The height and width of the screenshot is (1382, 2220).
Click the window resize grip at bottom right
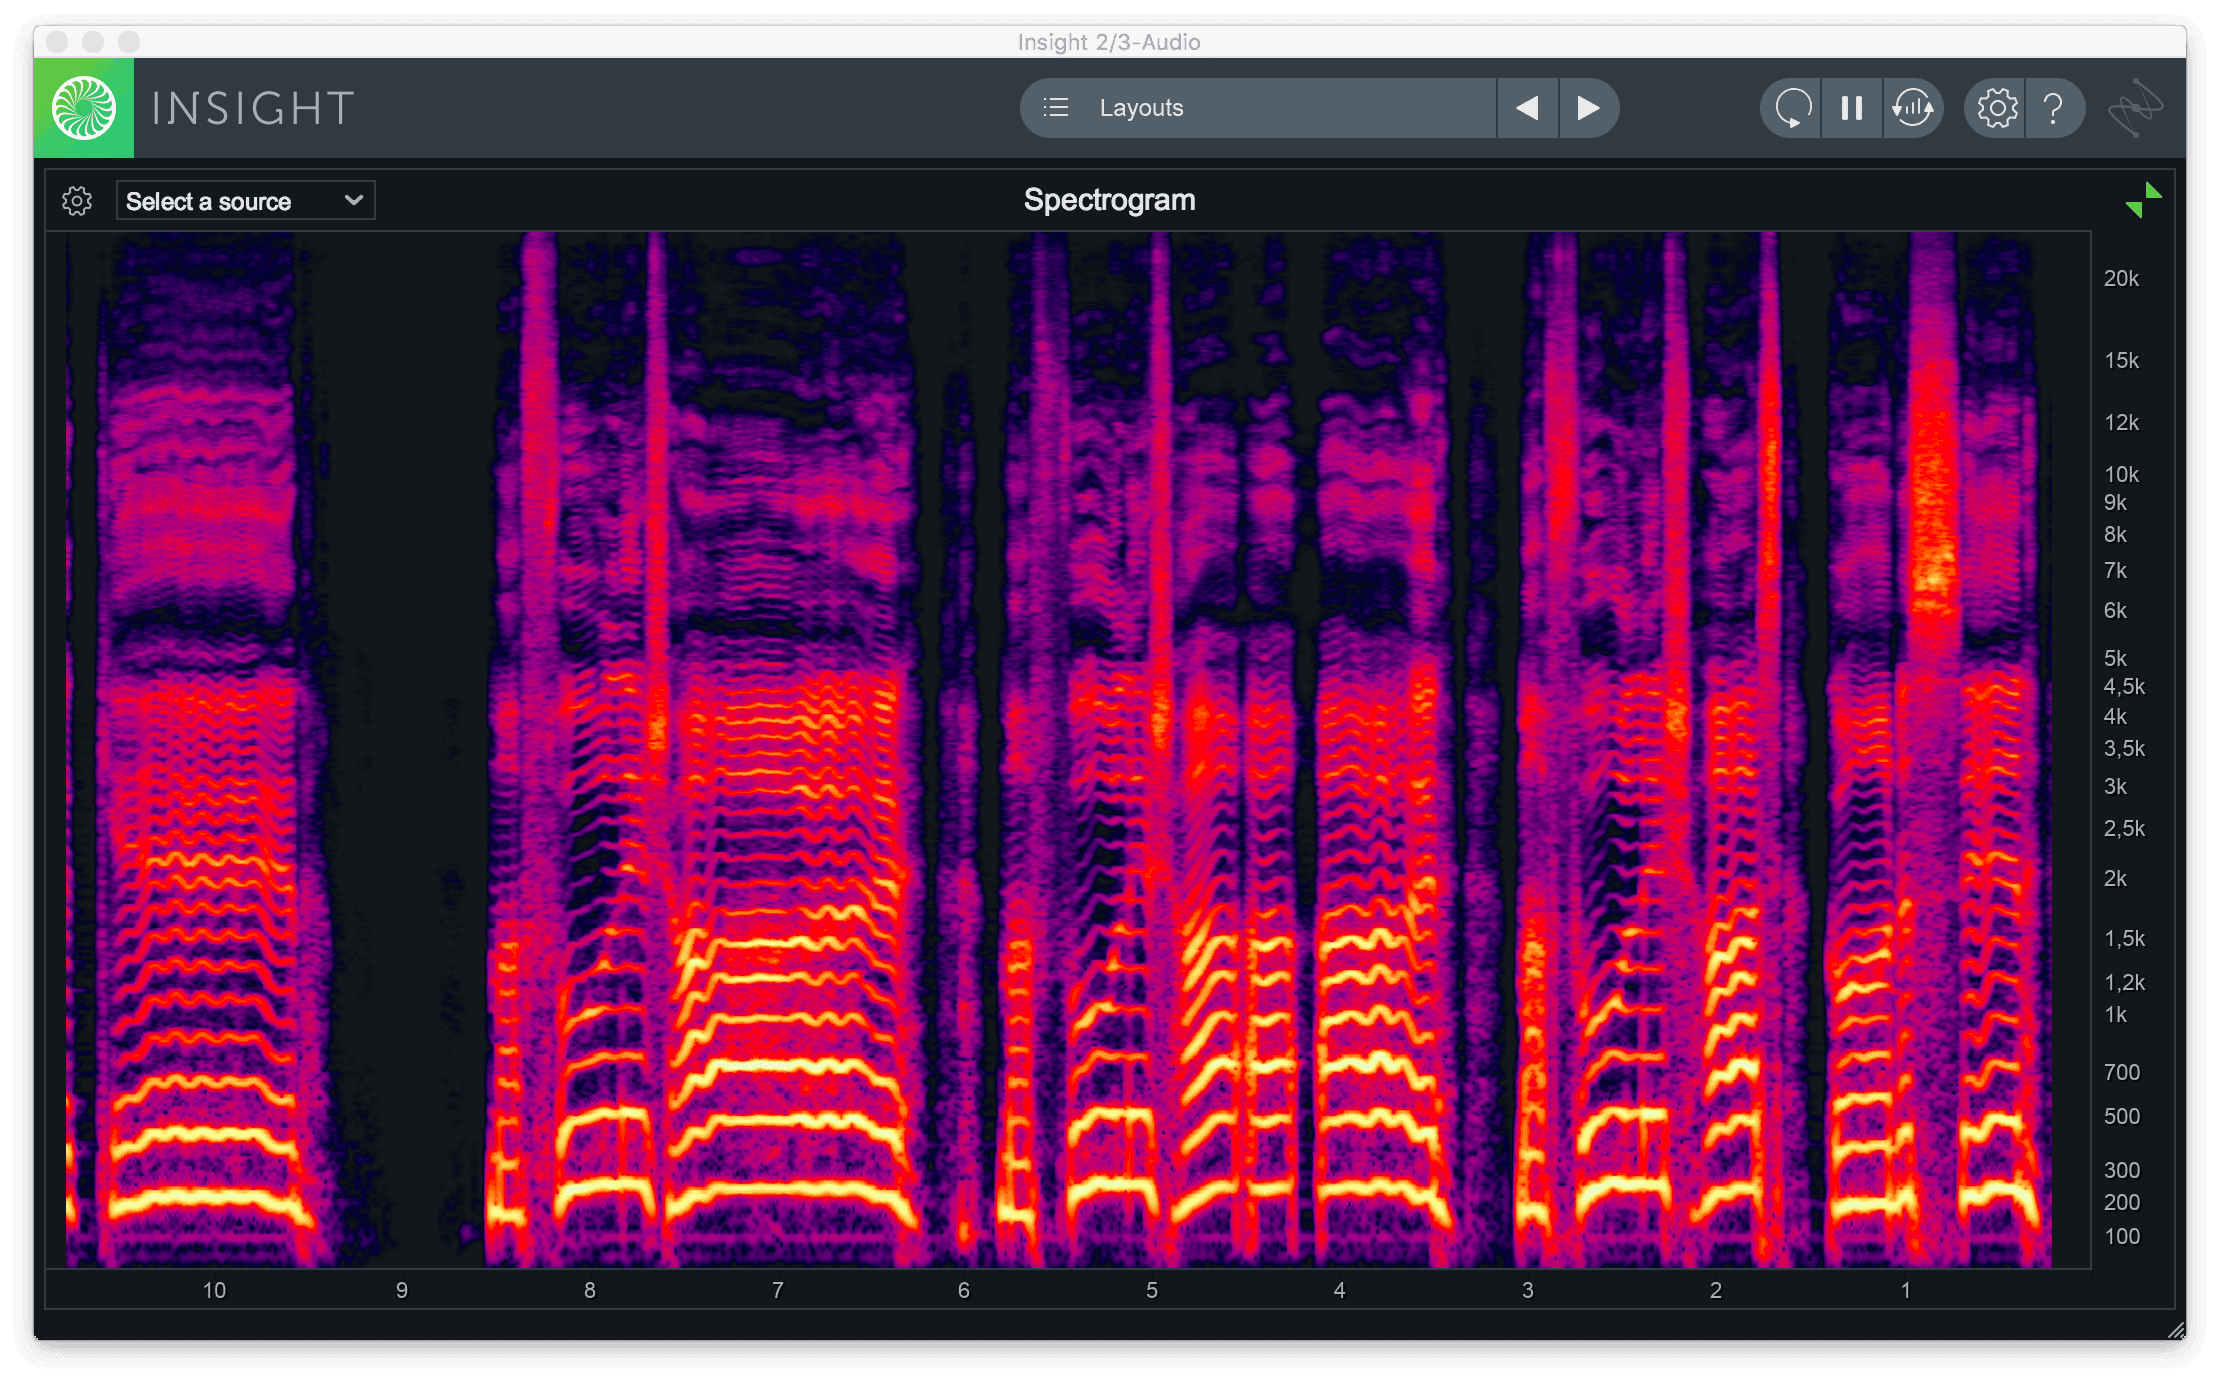click(2176, 1330)
